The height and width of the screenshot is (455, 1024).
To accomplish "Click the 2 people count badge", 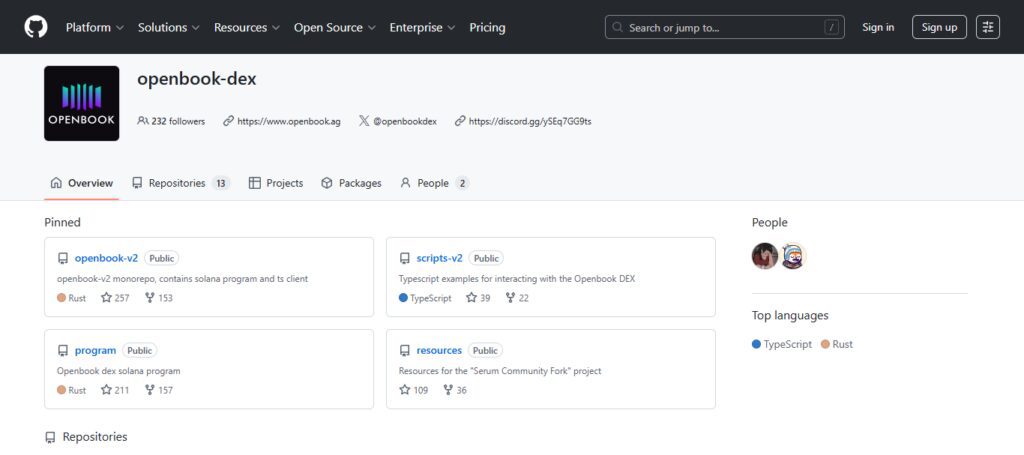I will (x=462, y=183).
